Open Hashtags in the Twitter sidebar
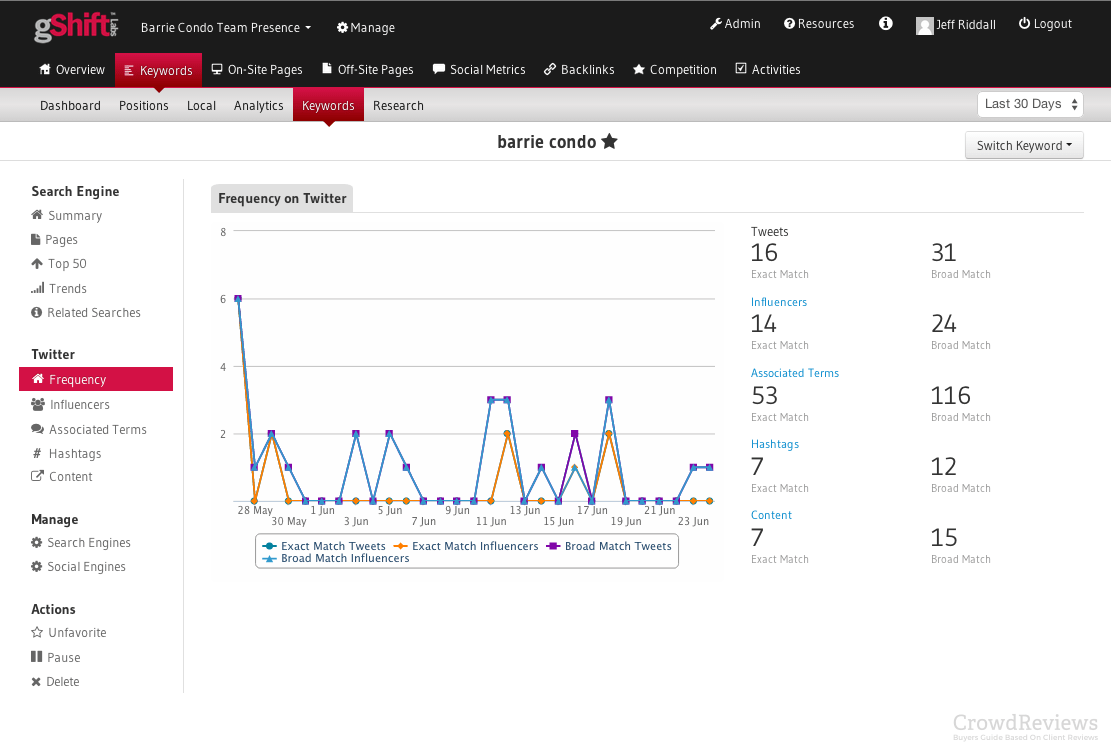The image size is (1111, 754). 74,453
